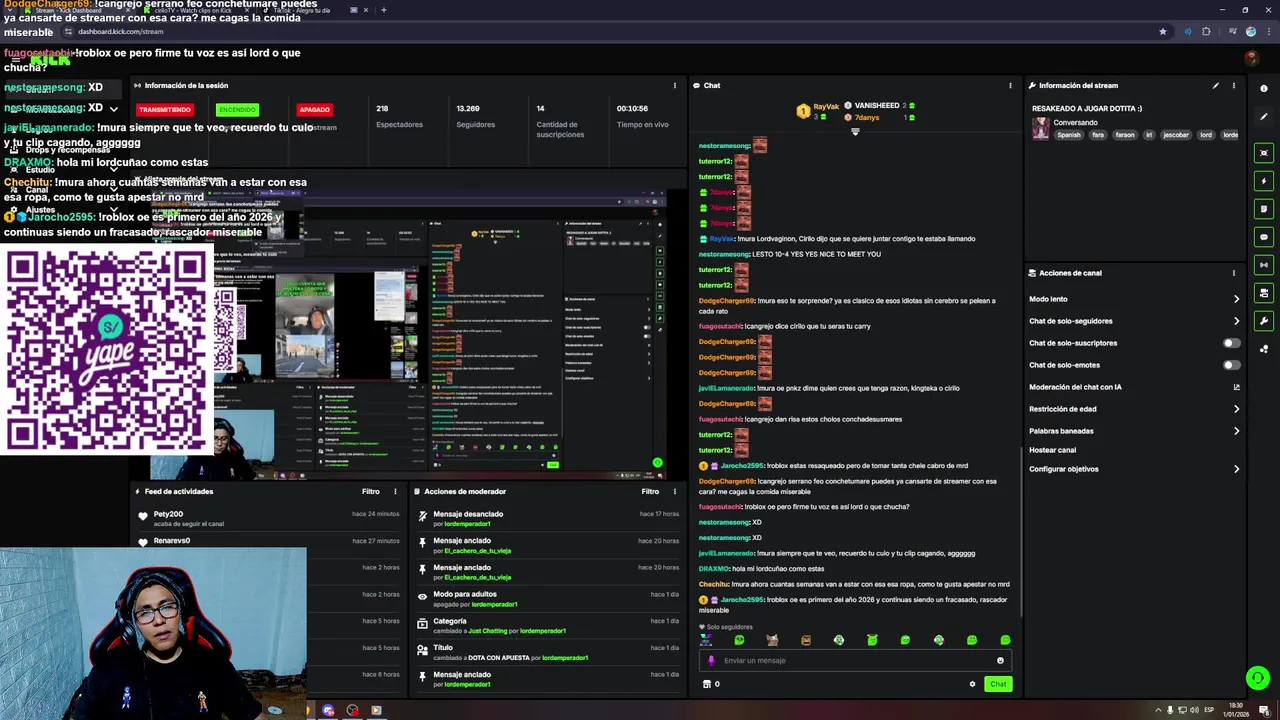Open Filtro in Acciones de moderador
This screenshot has height=720, width=1280.
click(x=650, y=492)
